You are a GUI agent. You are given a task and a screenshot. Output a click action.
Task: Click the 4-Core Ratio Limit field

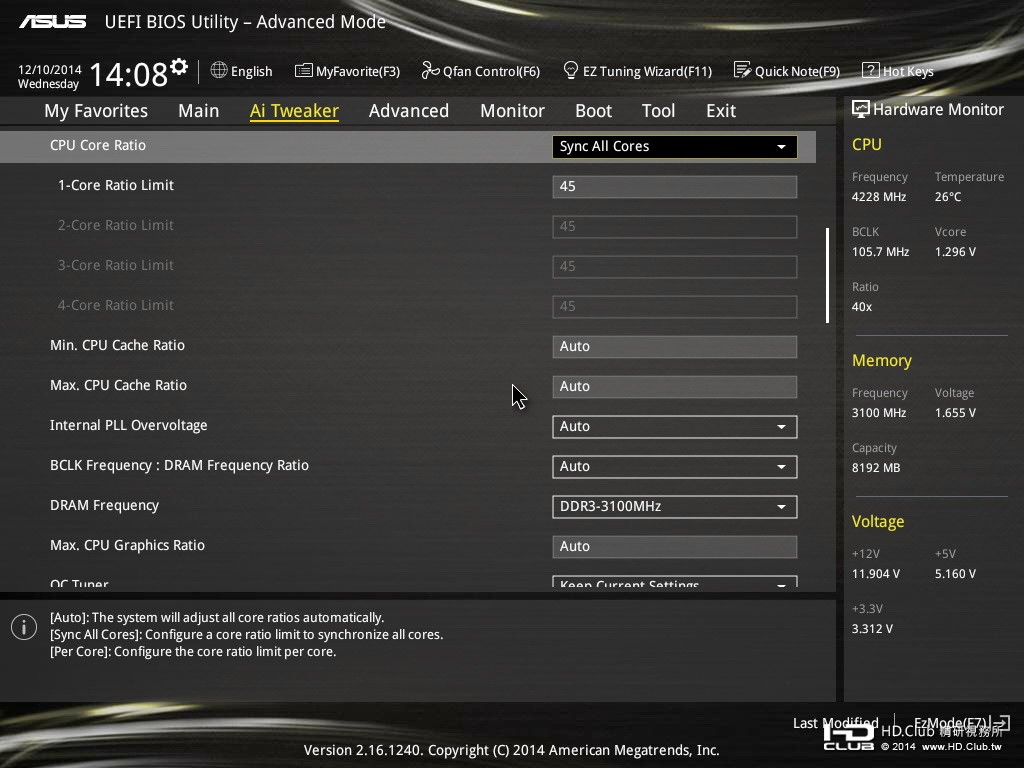[675, 306]
